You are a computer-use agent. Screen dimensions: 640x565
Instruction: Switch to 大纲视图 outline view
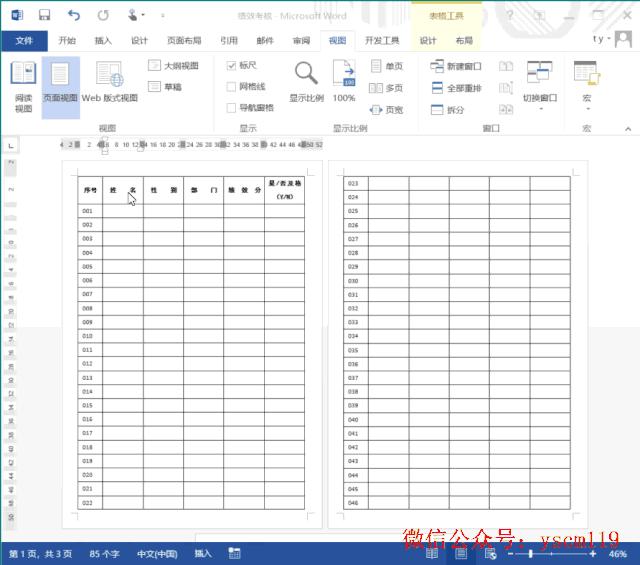(x=173, y=66)
